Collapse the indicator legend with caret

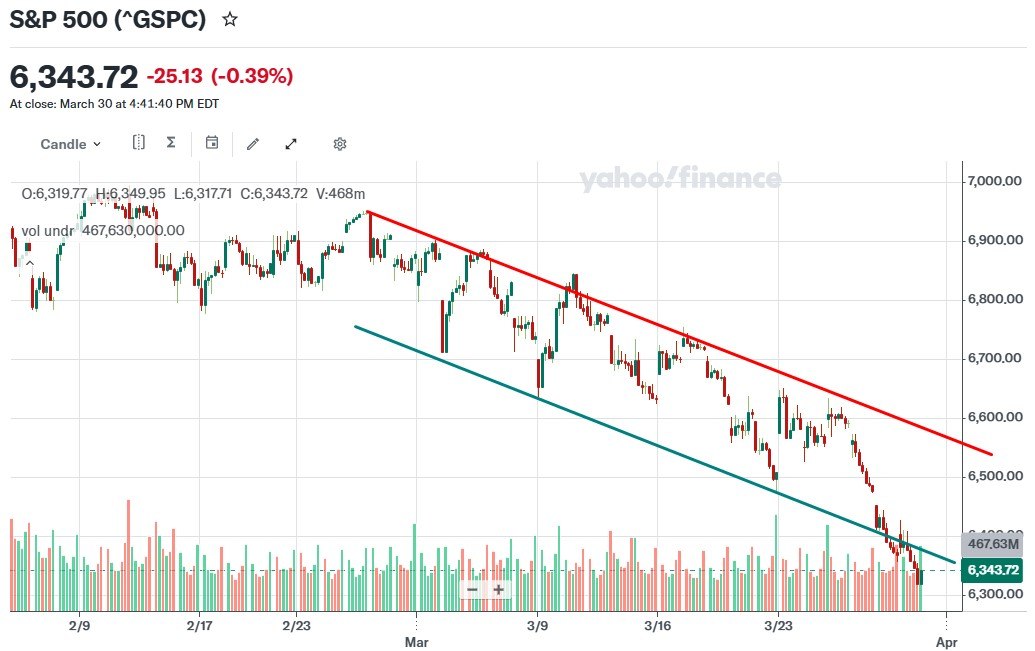pos(28,264)
